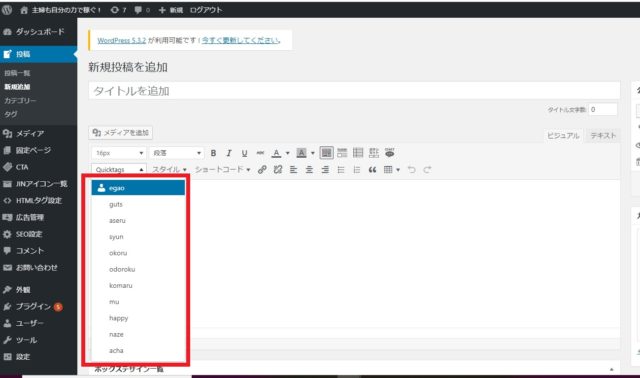Open the スタイル styles dropdown
640x378 pixels.
[169, 169]
